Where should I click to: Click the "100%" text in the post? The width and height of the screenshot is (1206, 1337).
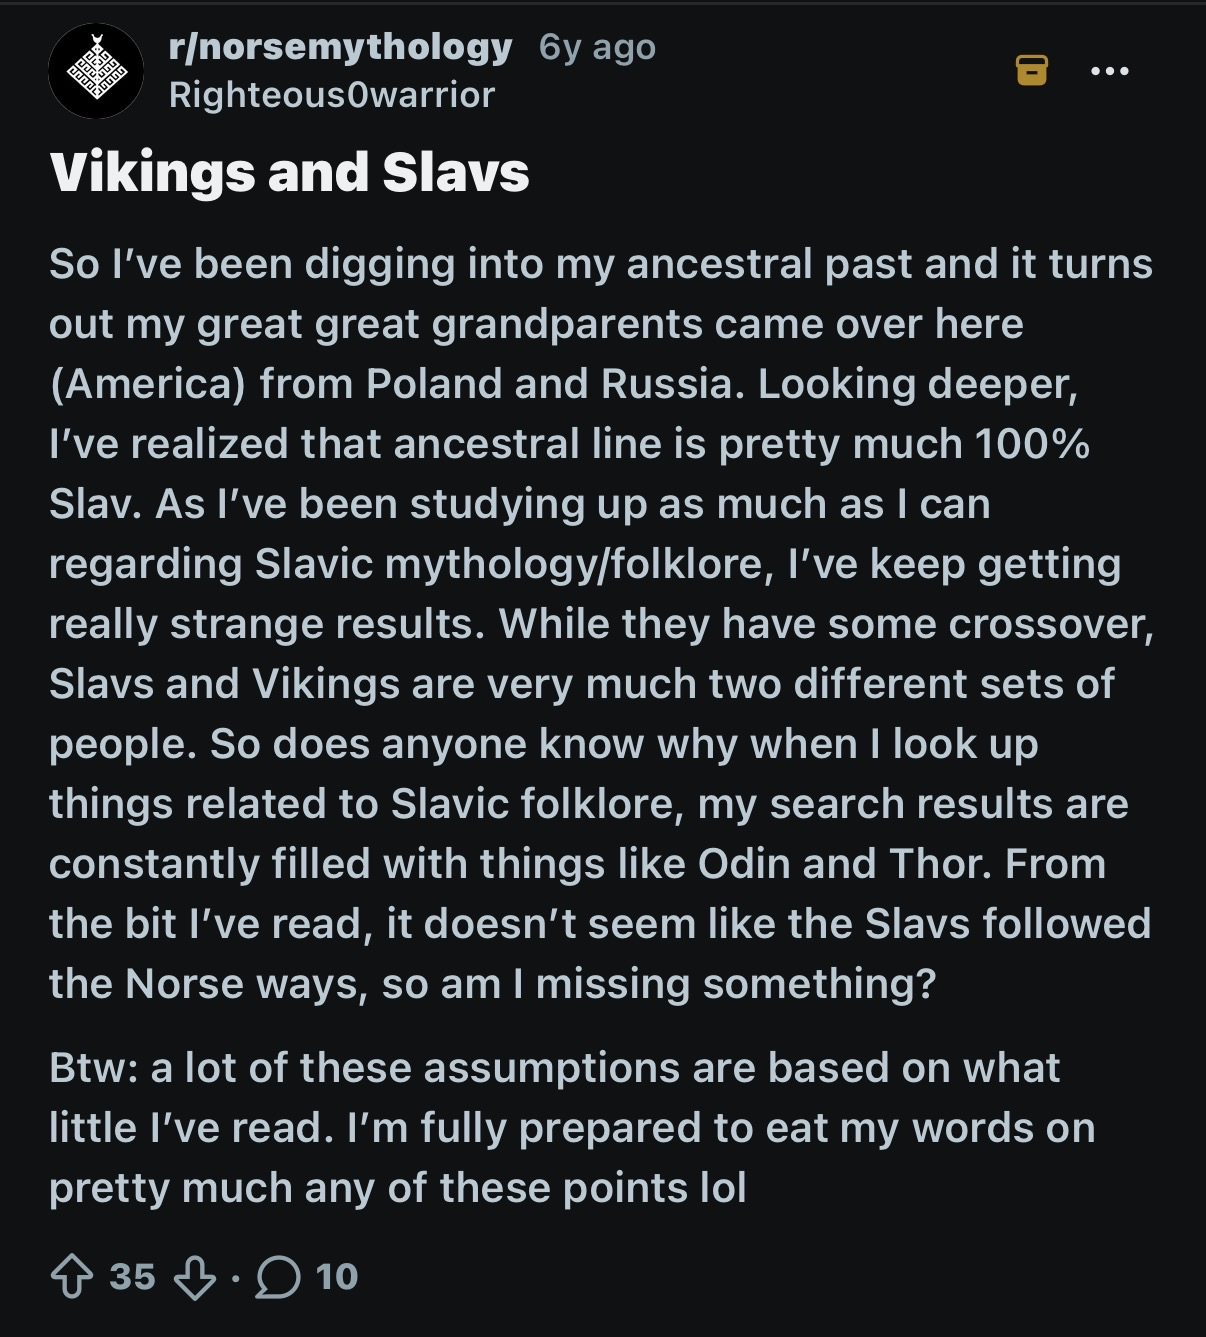click(1031, 444)
